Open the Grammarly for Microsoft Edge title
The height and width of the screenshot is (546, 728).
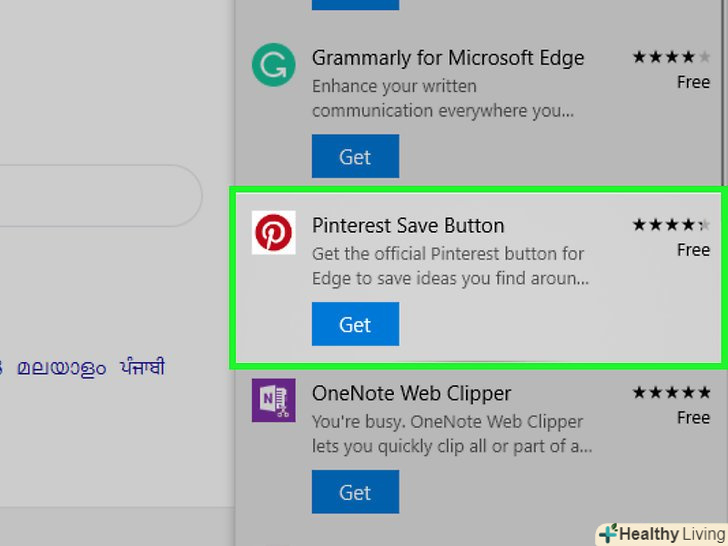click(x=448, y=58)
